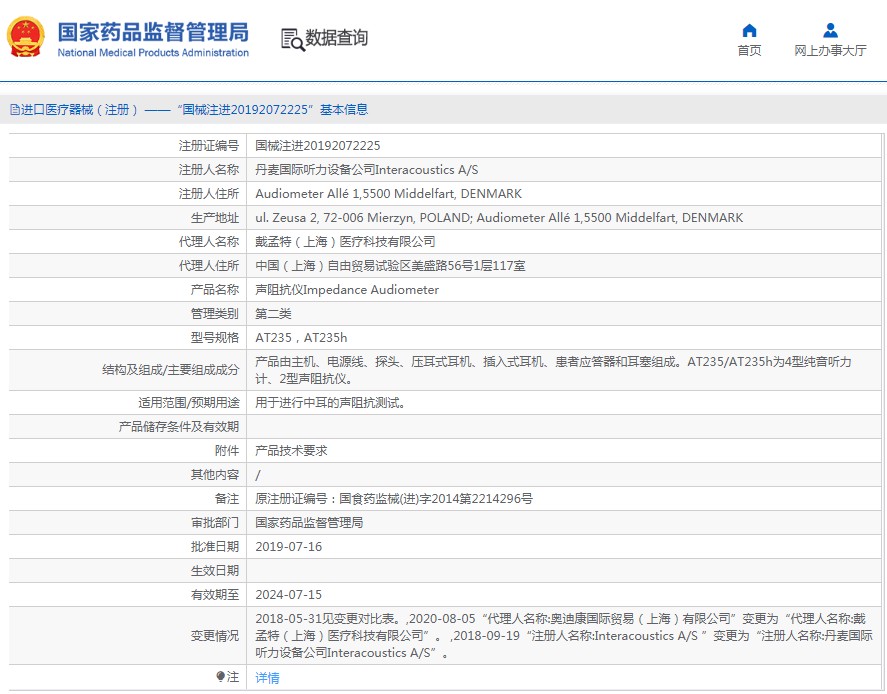Click the 结构及组成/主要组成成分 row label

(x=171, y=370)
